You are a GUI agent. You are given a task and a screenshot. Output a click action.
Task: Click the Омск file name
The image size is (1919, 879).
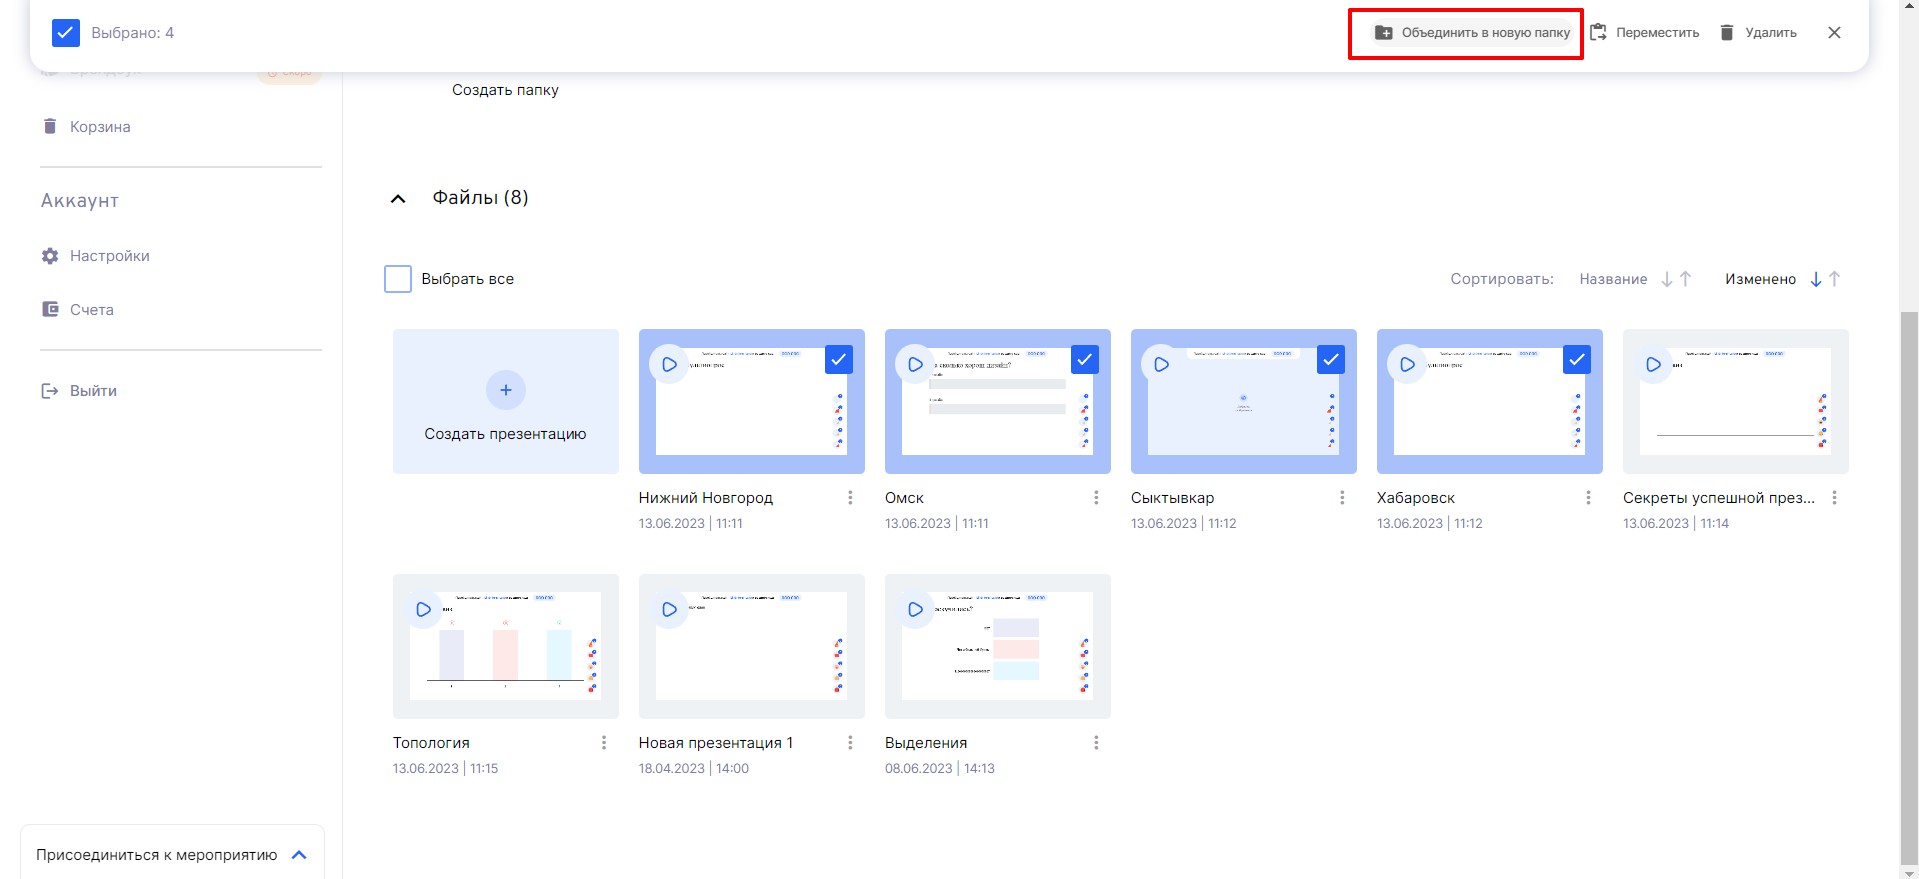coord(904,498)
